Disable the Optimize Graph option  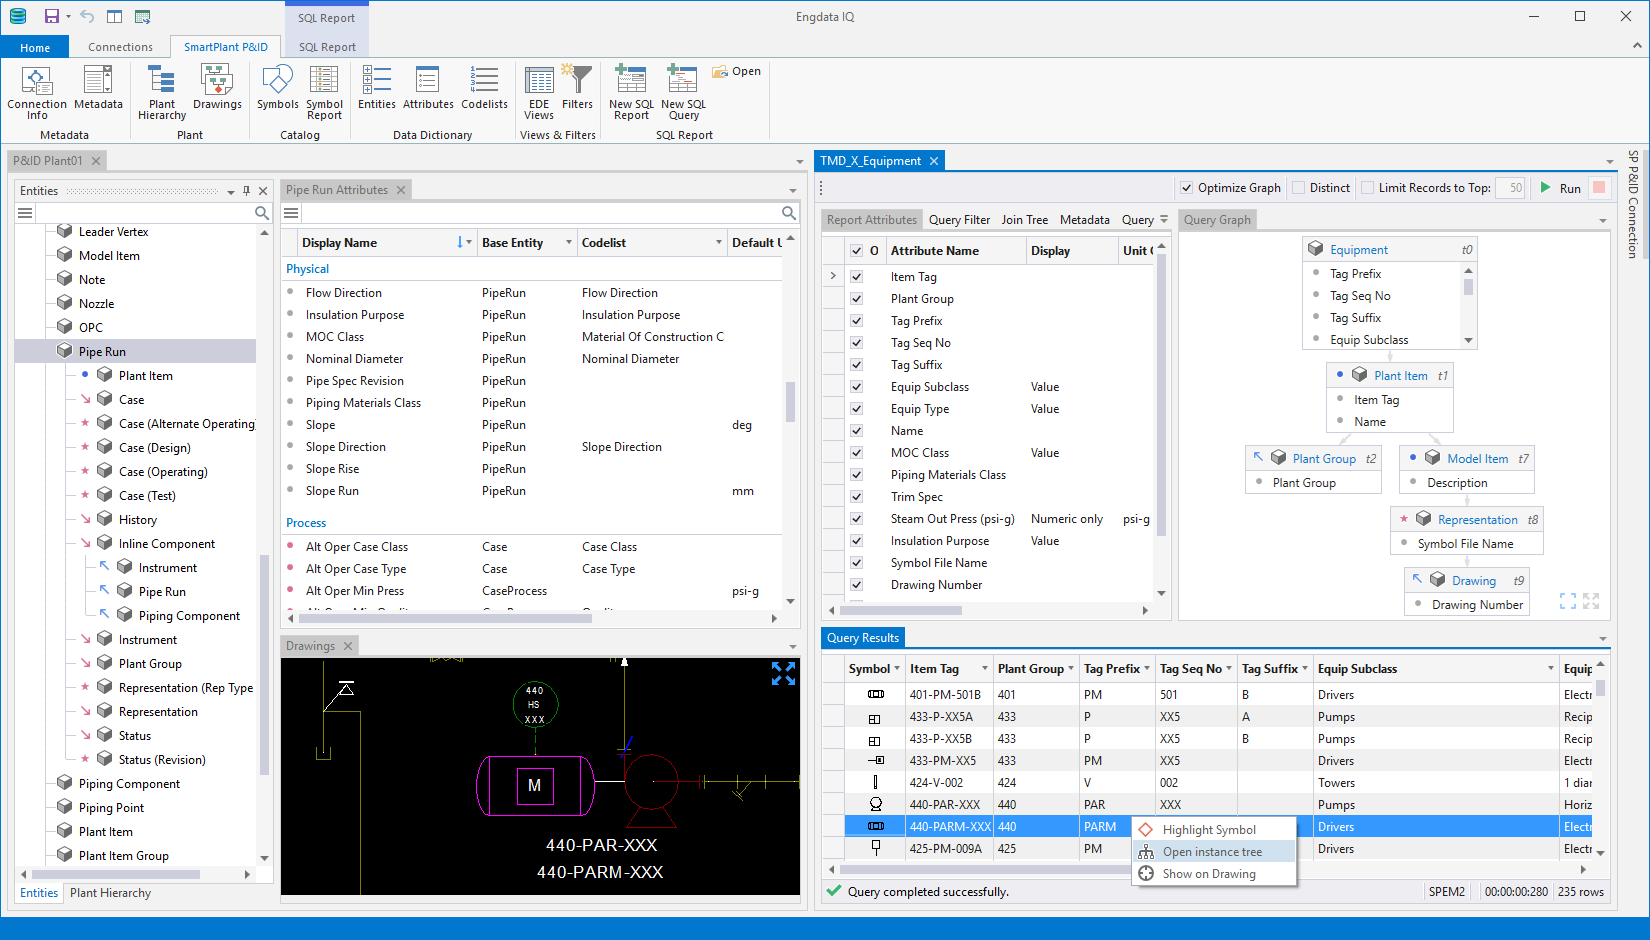tap(1186, 187)
